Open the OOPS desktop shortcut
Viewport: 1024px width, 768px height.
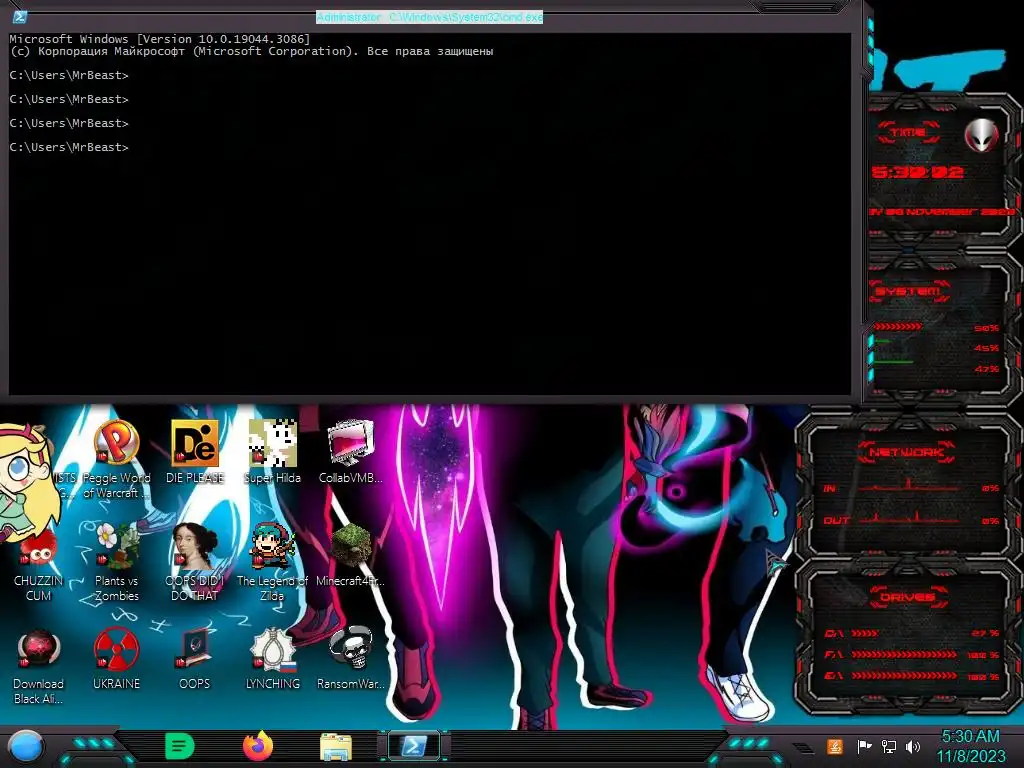click(x=195, y=658)
